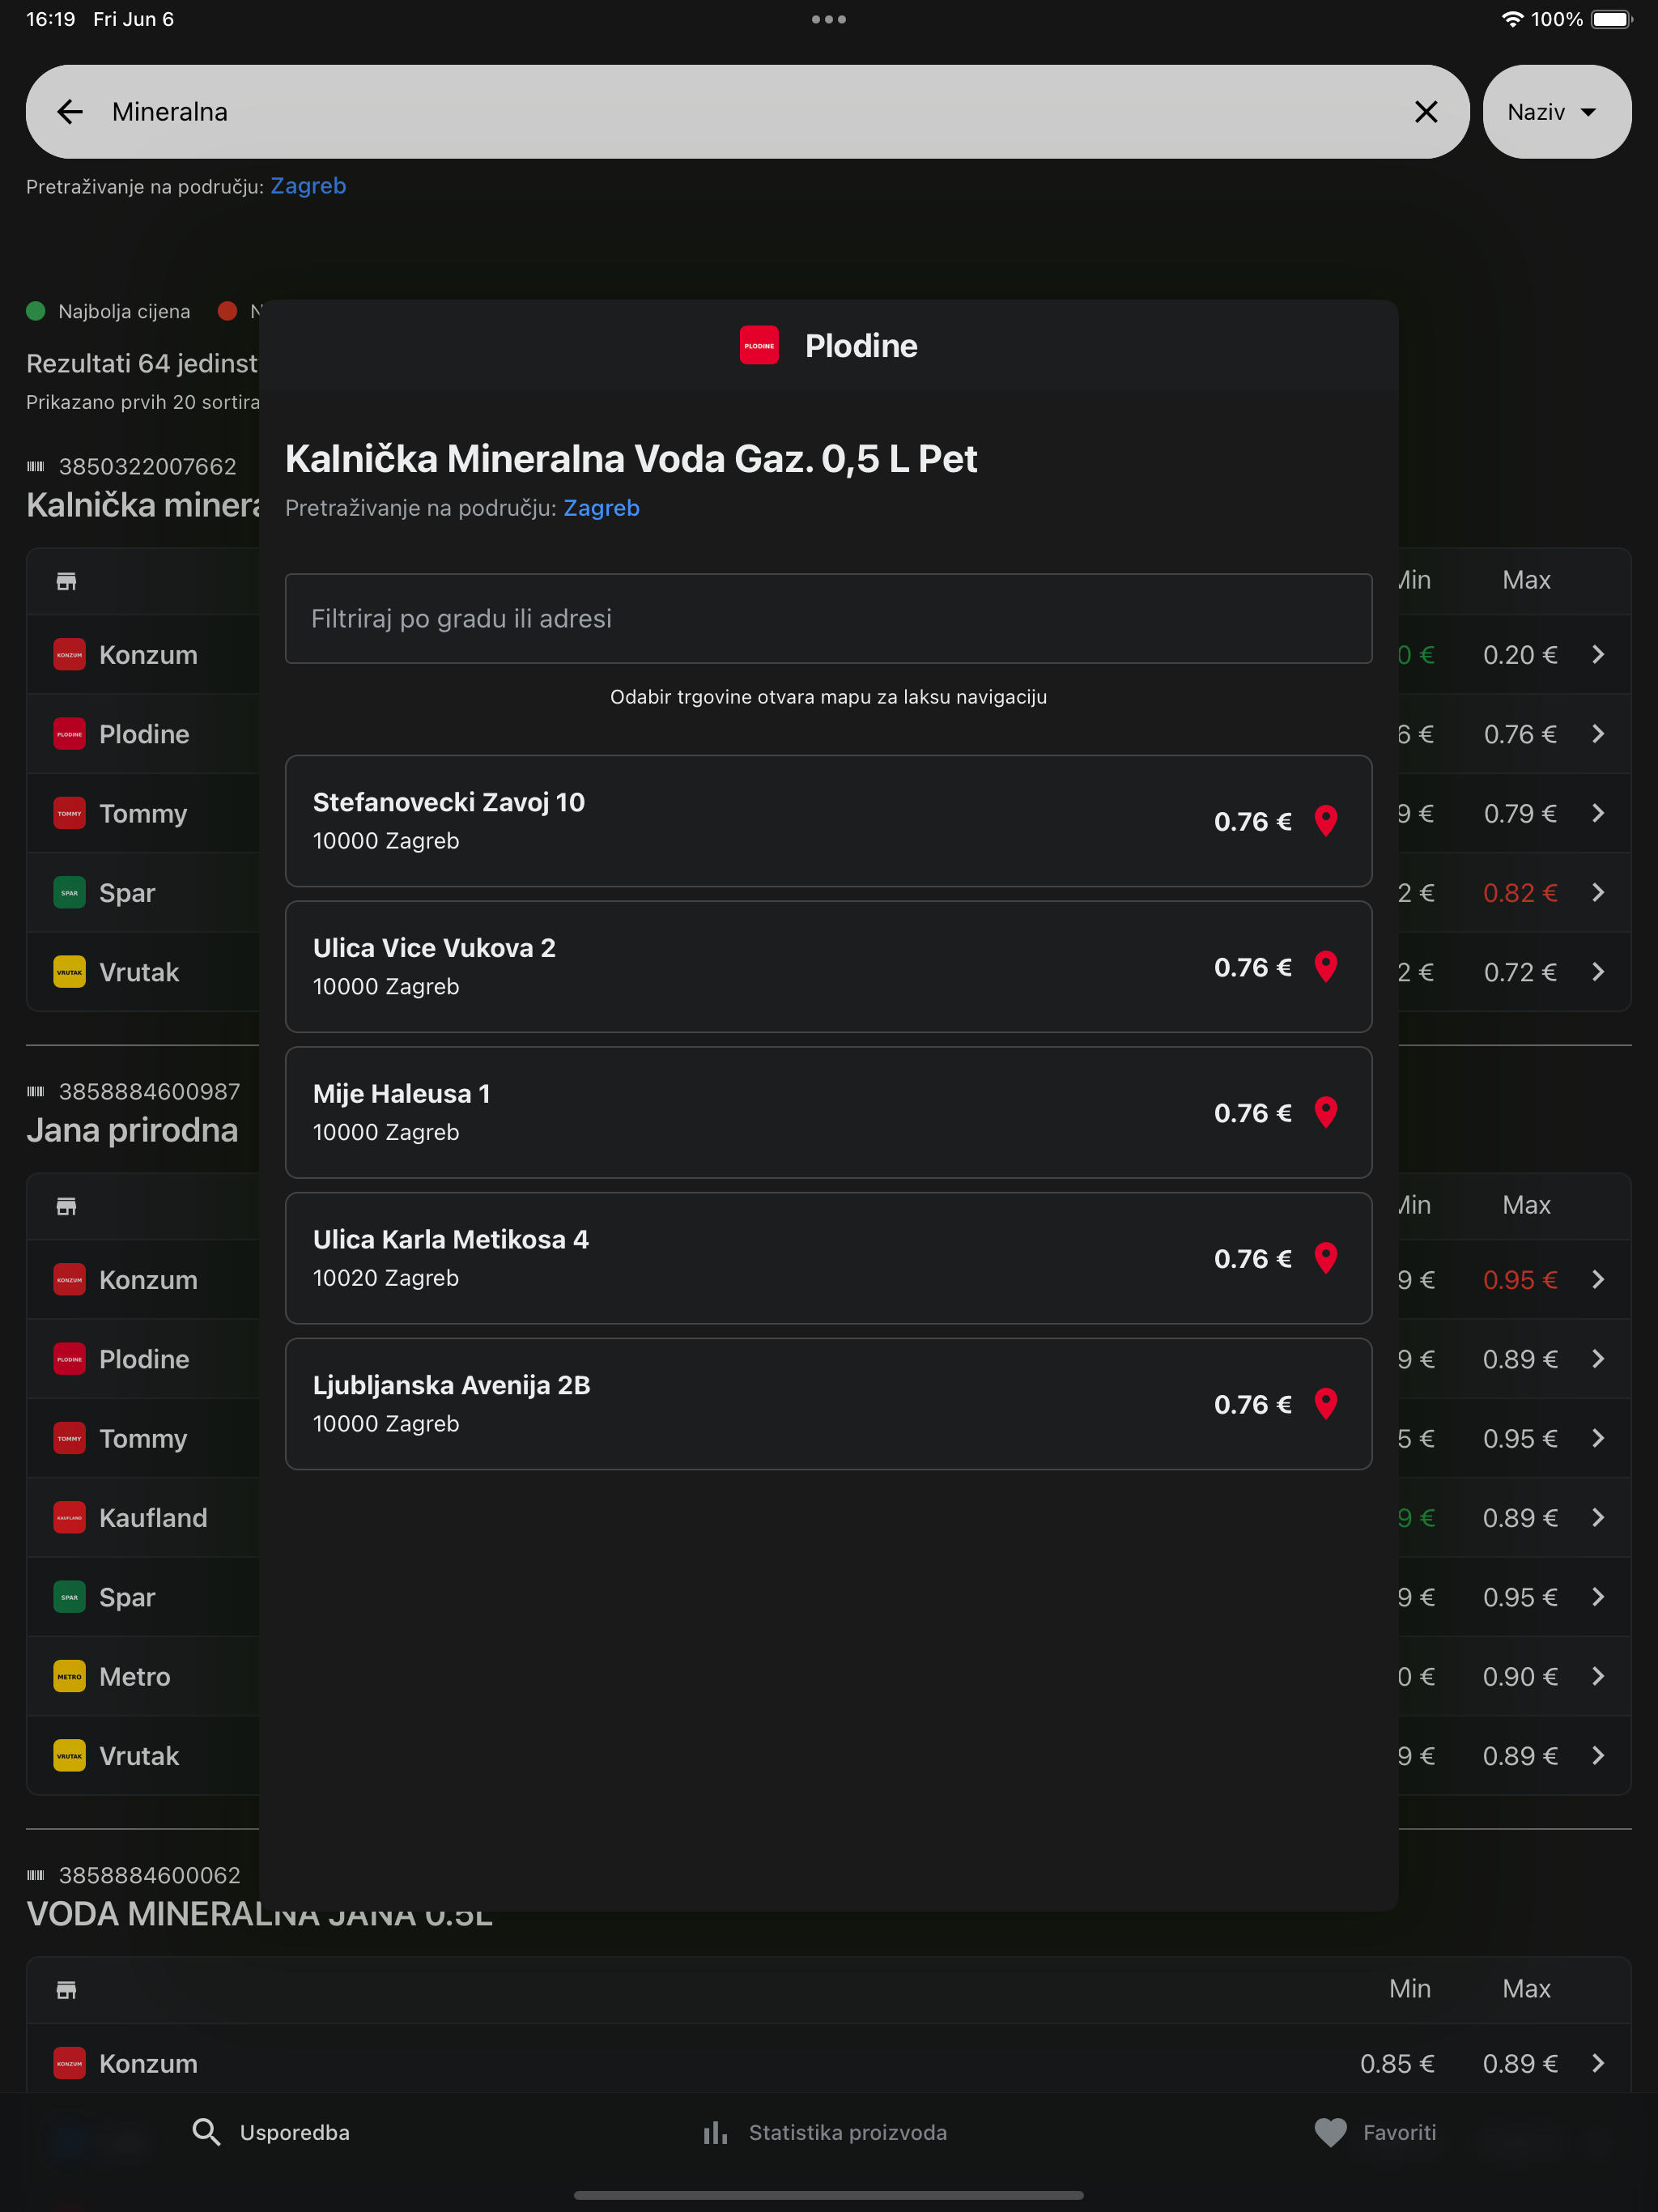1658x2212 pixels.
Task: Open the Favoriti tab
Action: (x=1375, y=2133)
